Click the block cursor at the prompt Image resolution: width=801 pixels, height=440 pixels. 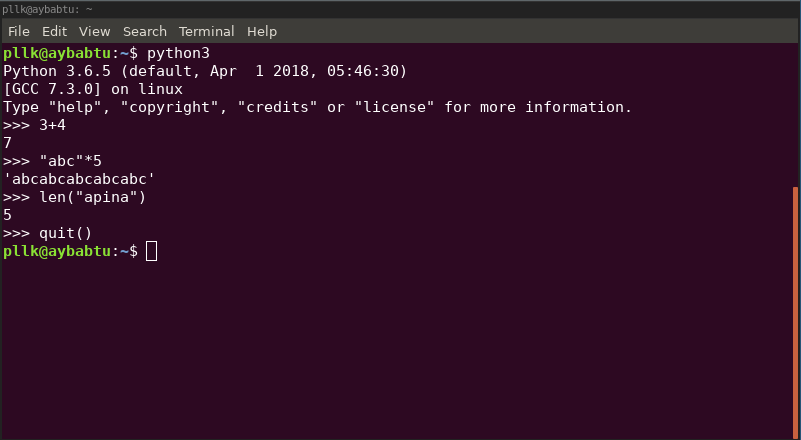point(151,251)
